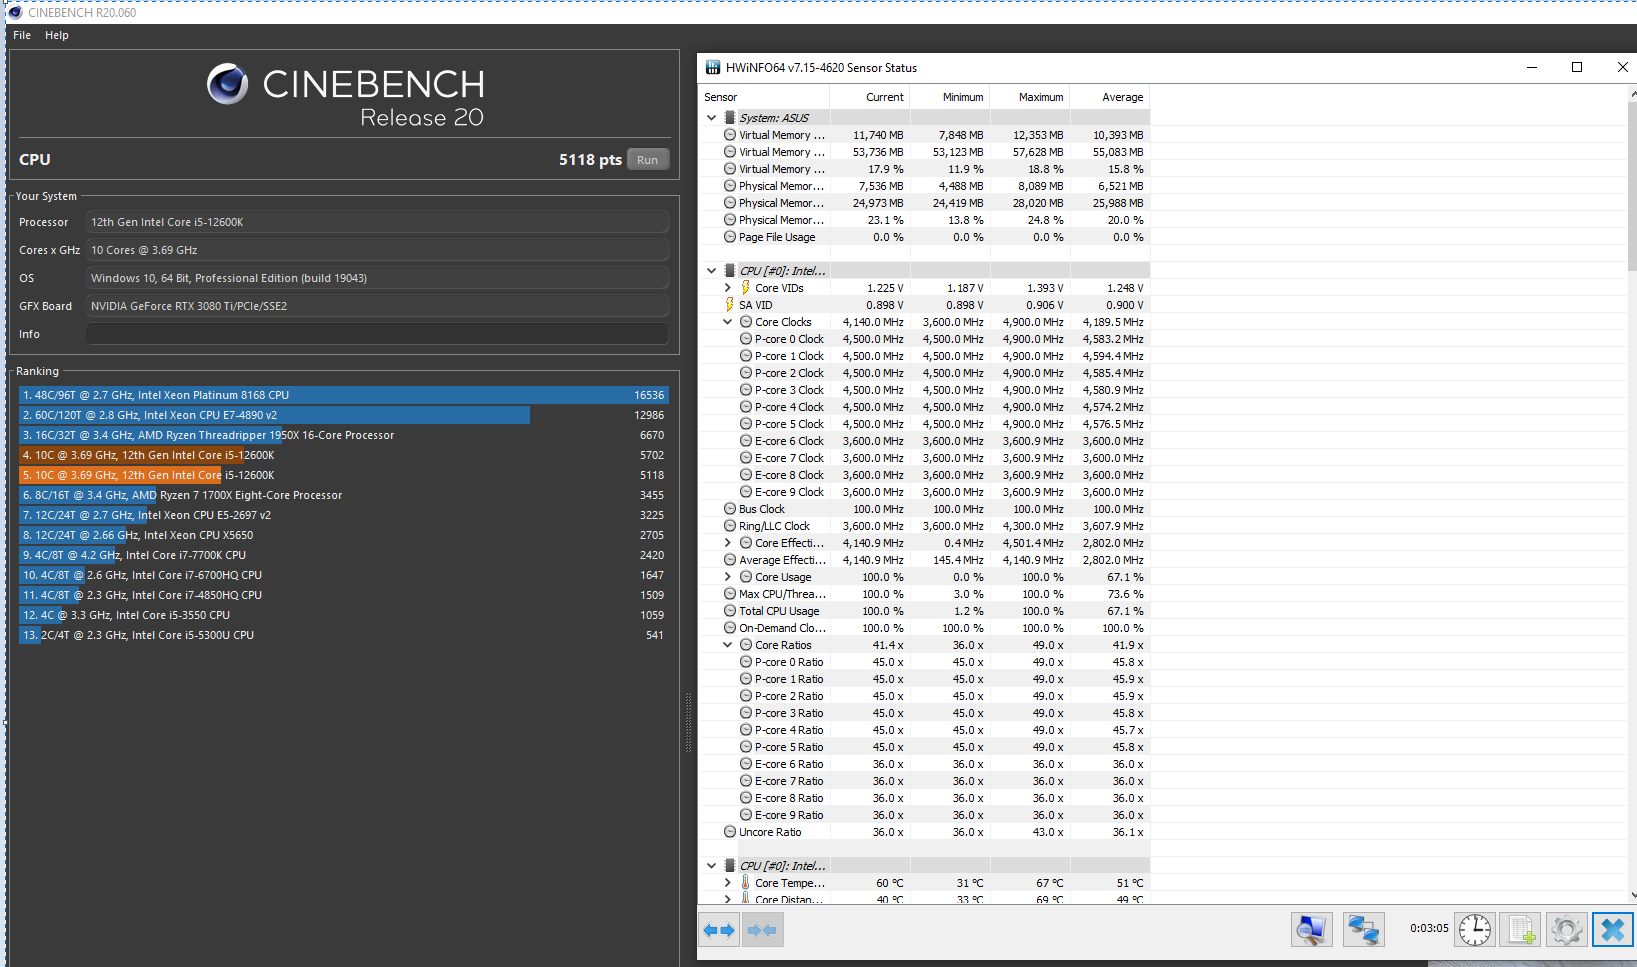Expand the Core Usage row
1637x967 pixels.
click(728, 577)
